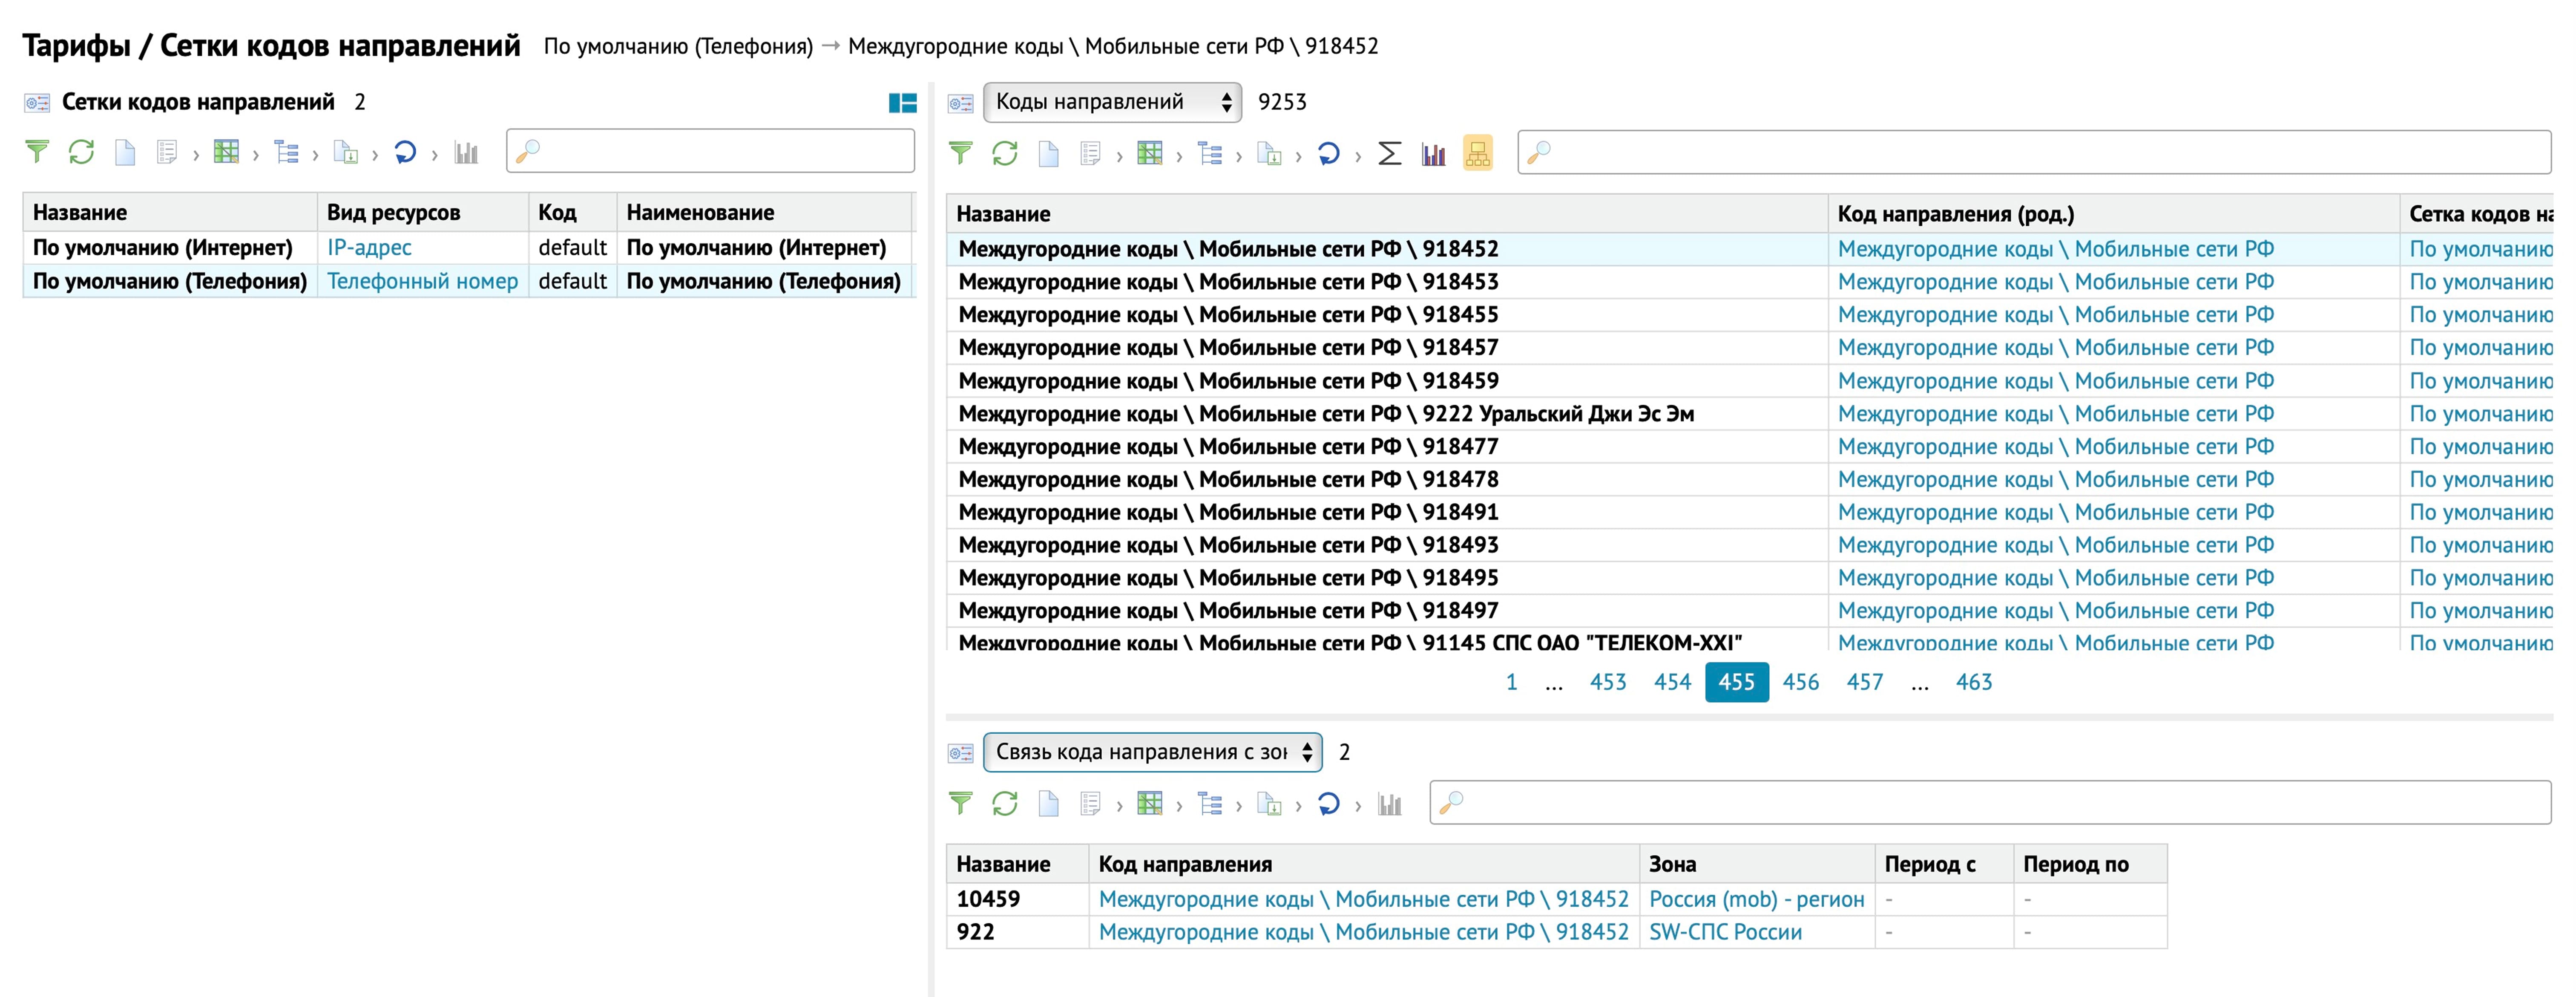
Task: Open direction code link in row 10459
Action: (x=1364, y=899)
